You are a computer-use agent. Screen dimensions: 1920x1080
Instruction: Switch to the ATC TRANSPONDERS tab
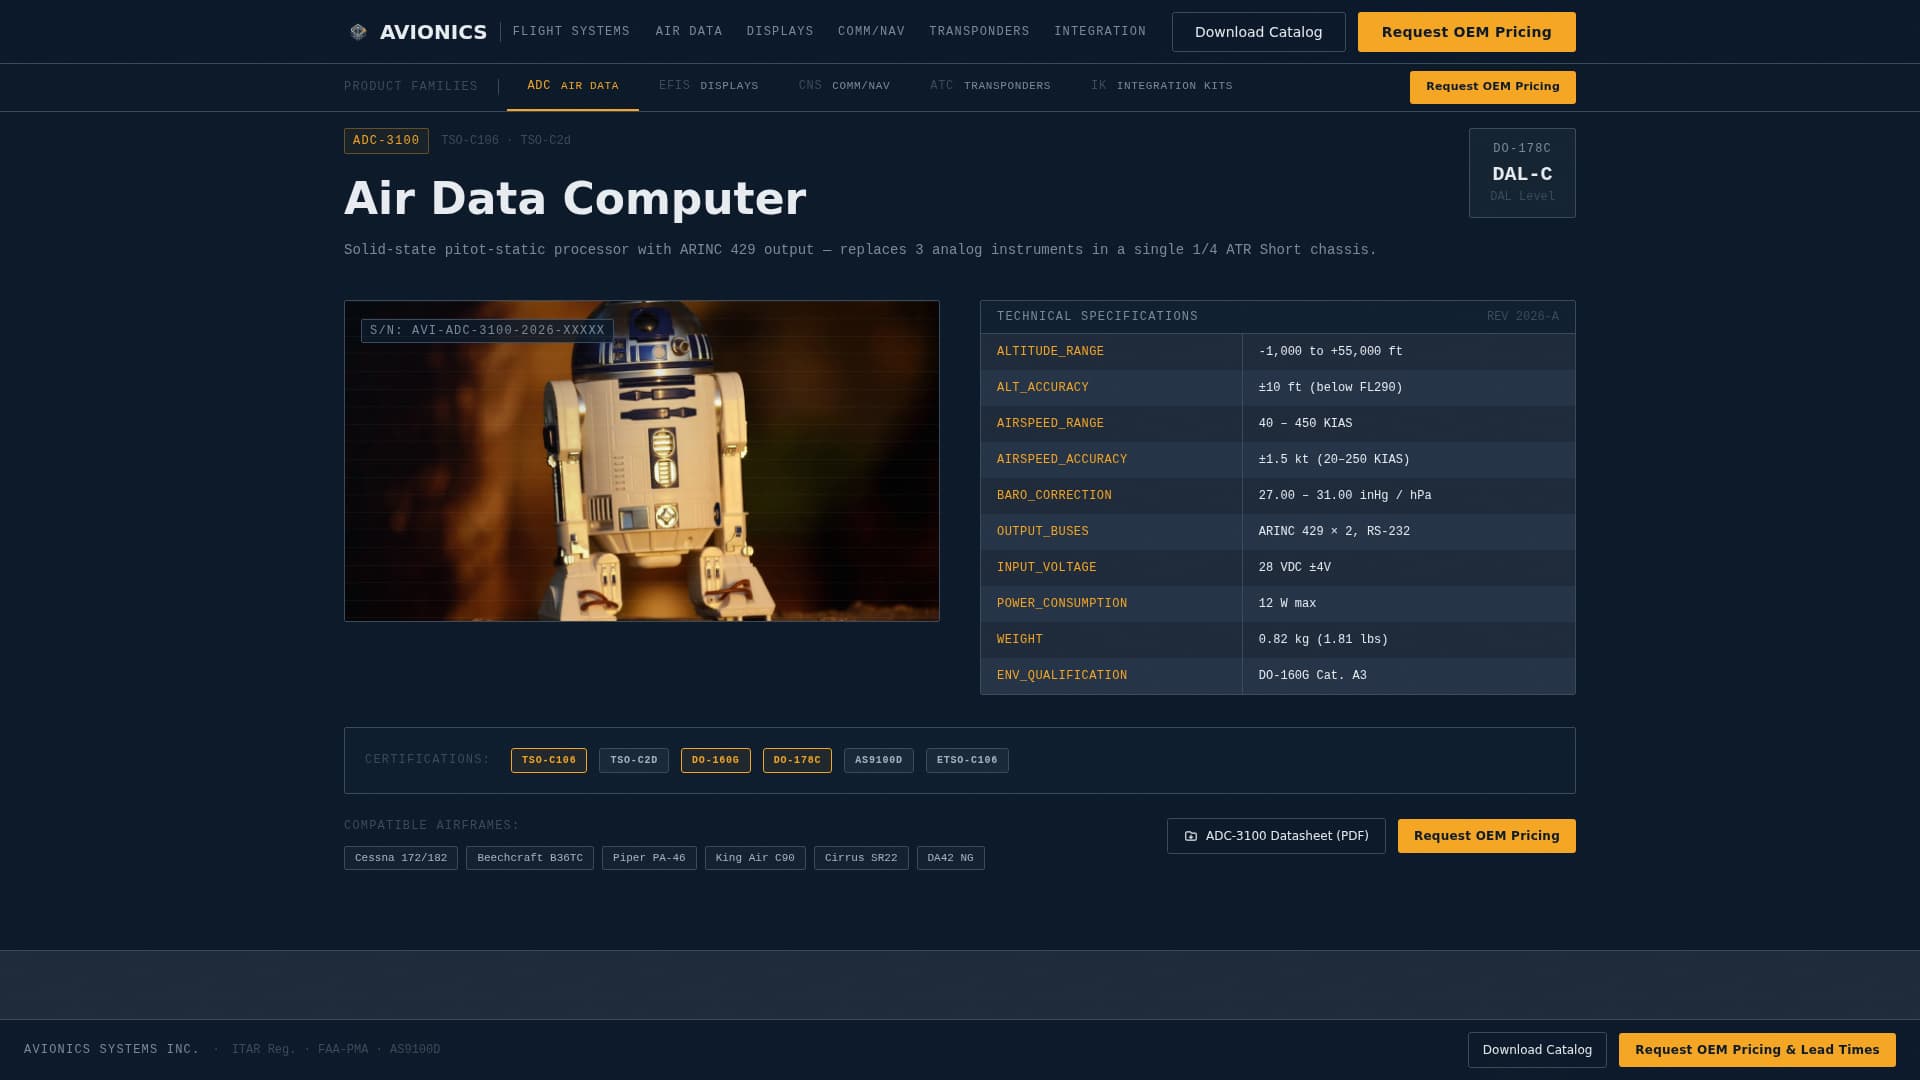990,86
